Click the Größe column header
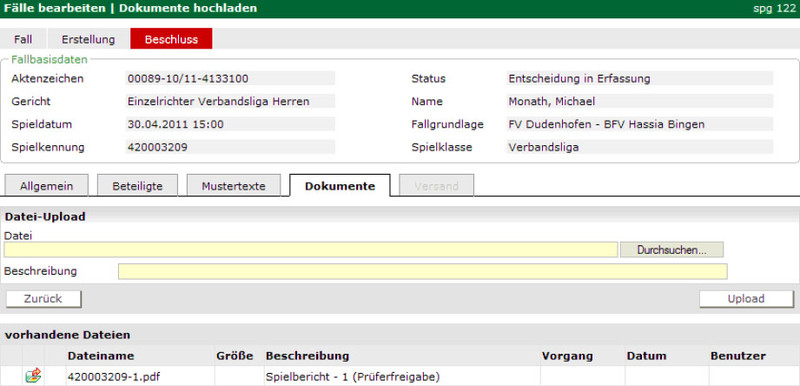Image resolution: width=800 pixels, height=386 pixels. click(x=235, y=356)
